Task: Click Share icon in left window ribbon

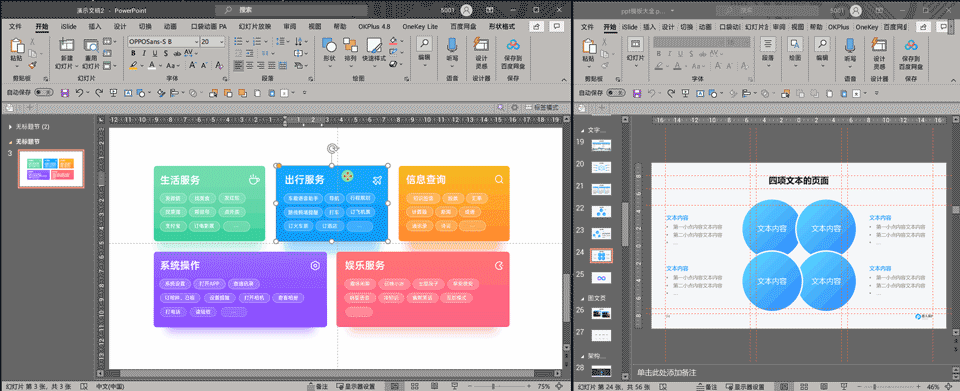Action: (x=537, y=26)
